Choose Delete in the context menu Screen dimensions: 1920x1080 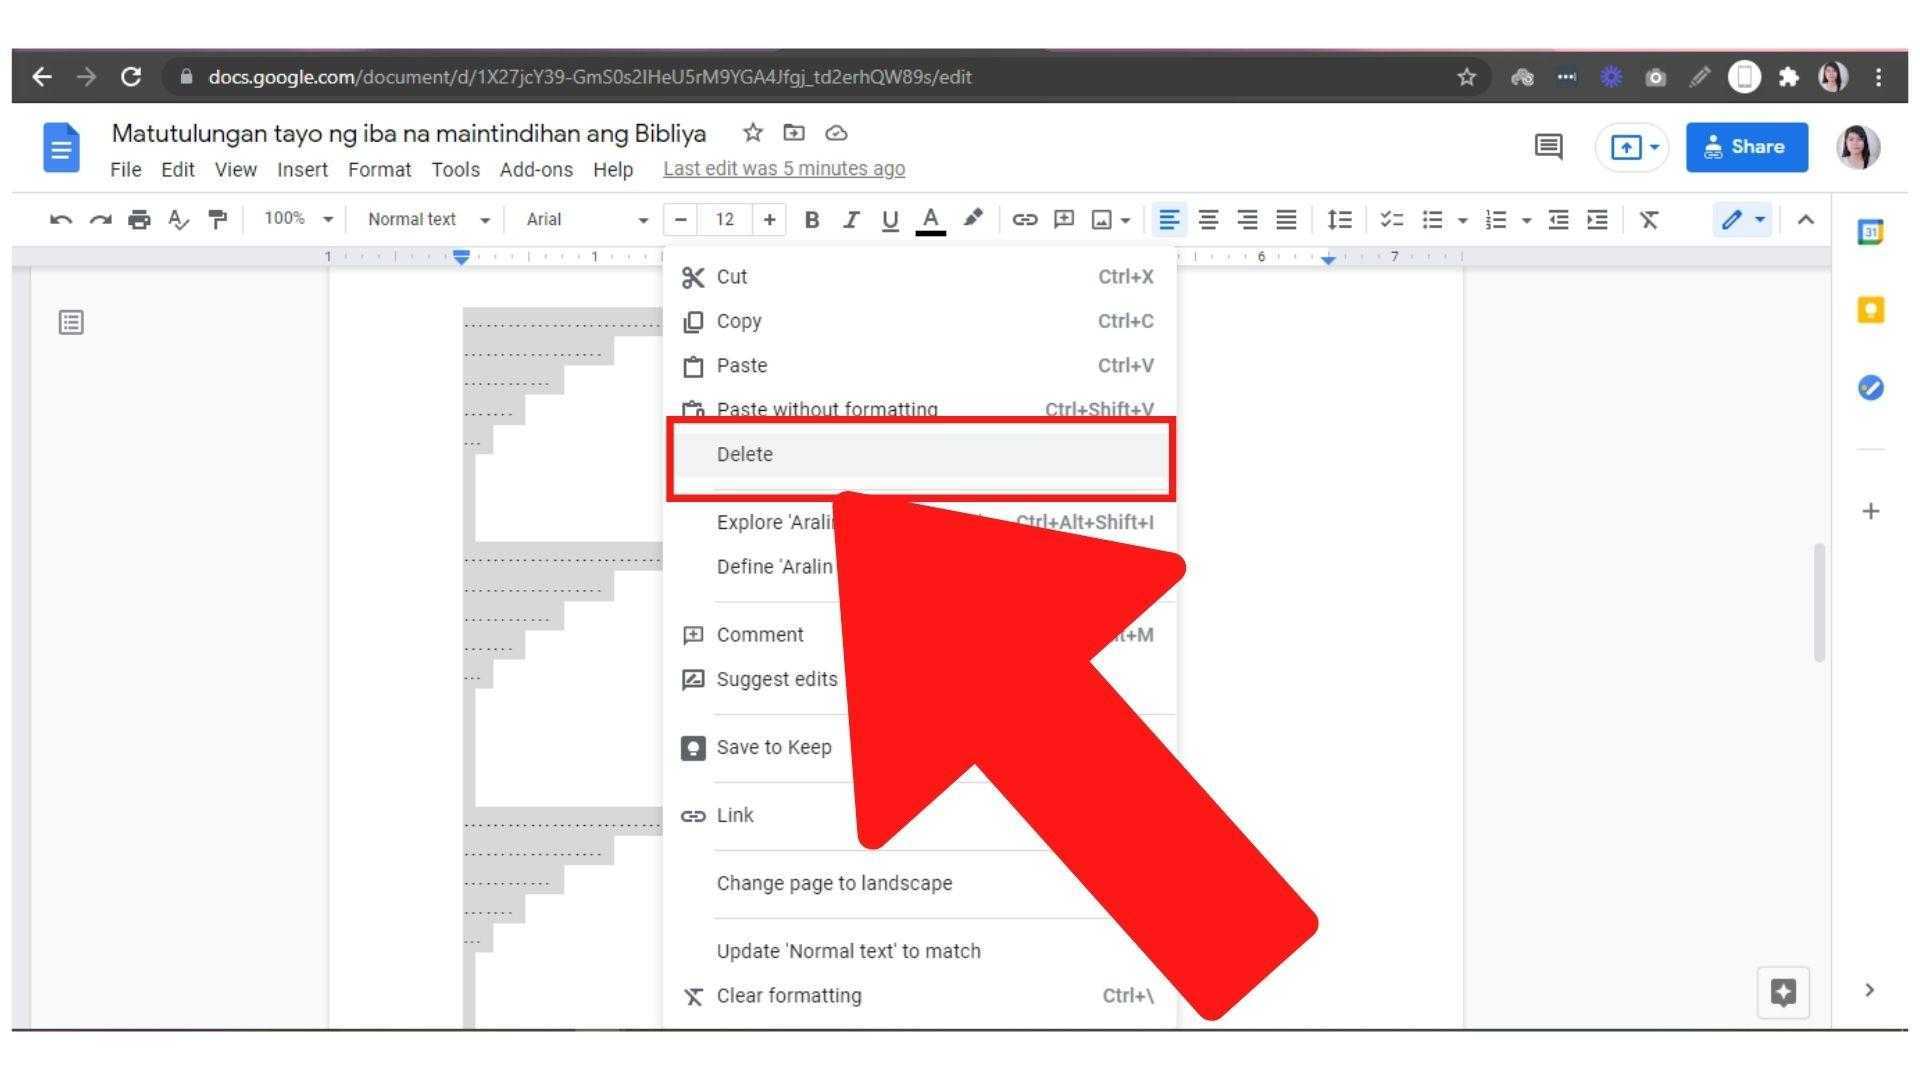[x=920, y=454]
